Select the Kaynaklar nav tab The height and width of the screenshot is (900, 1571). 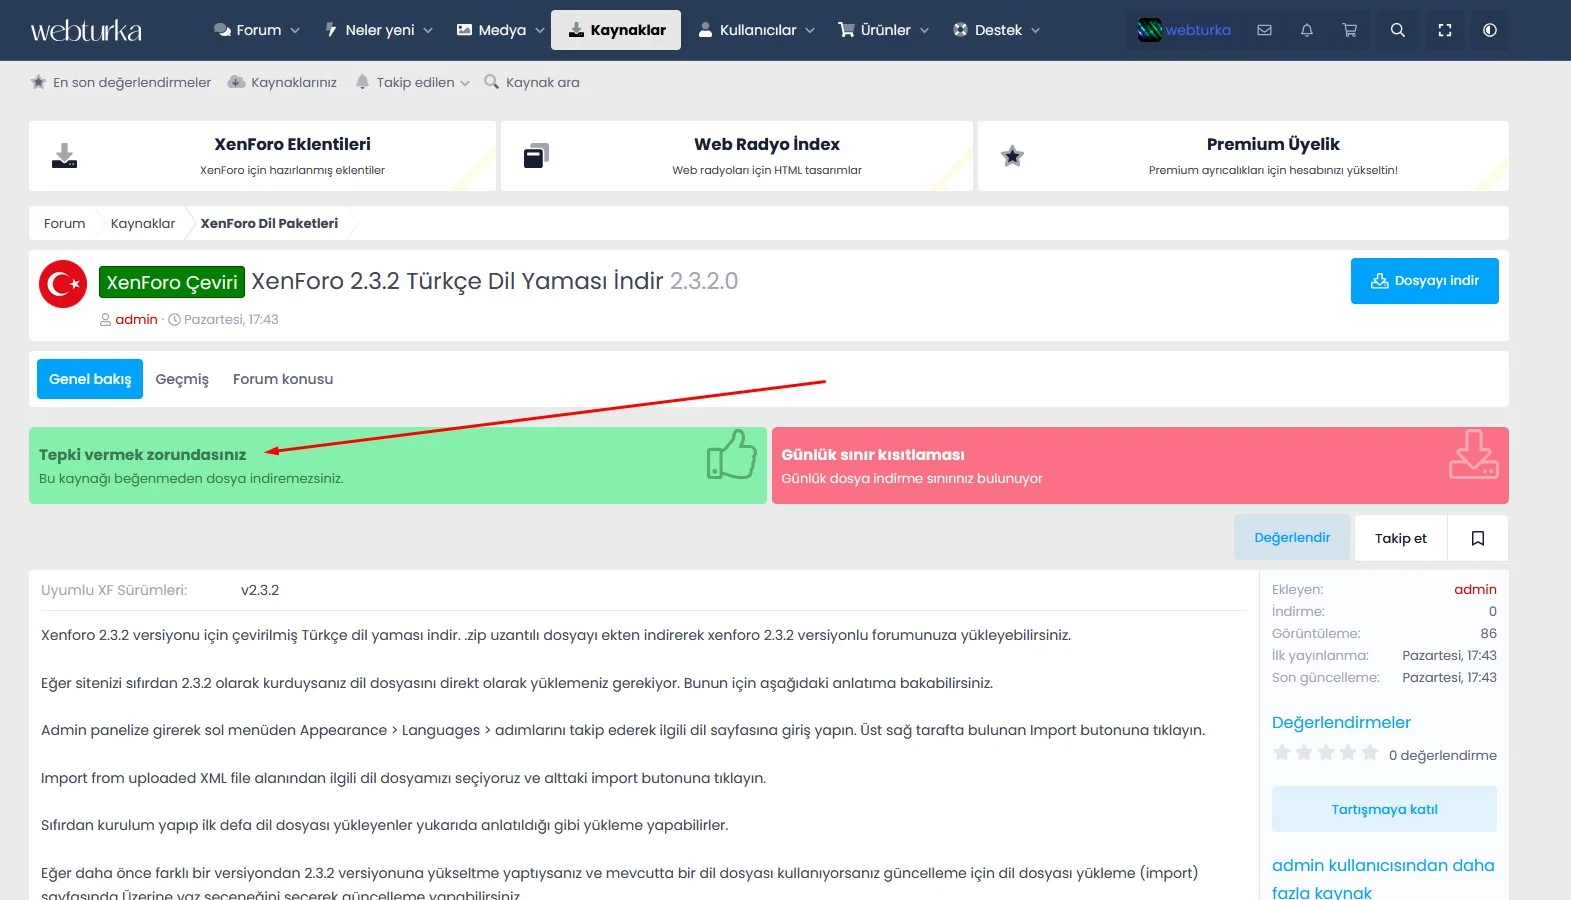(616, 30)
